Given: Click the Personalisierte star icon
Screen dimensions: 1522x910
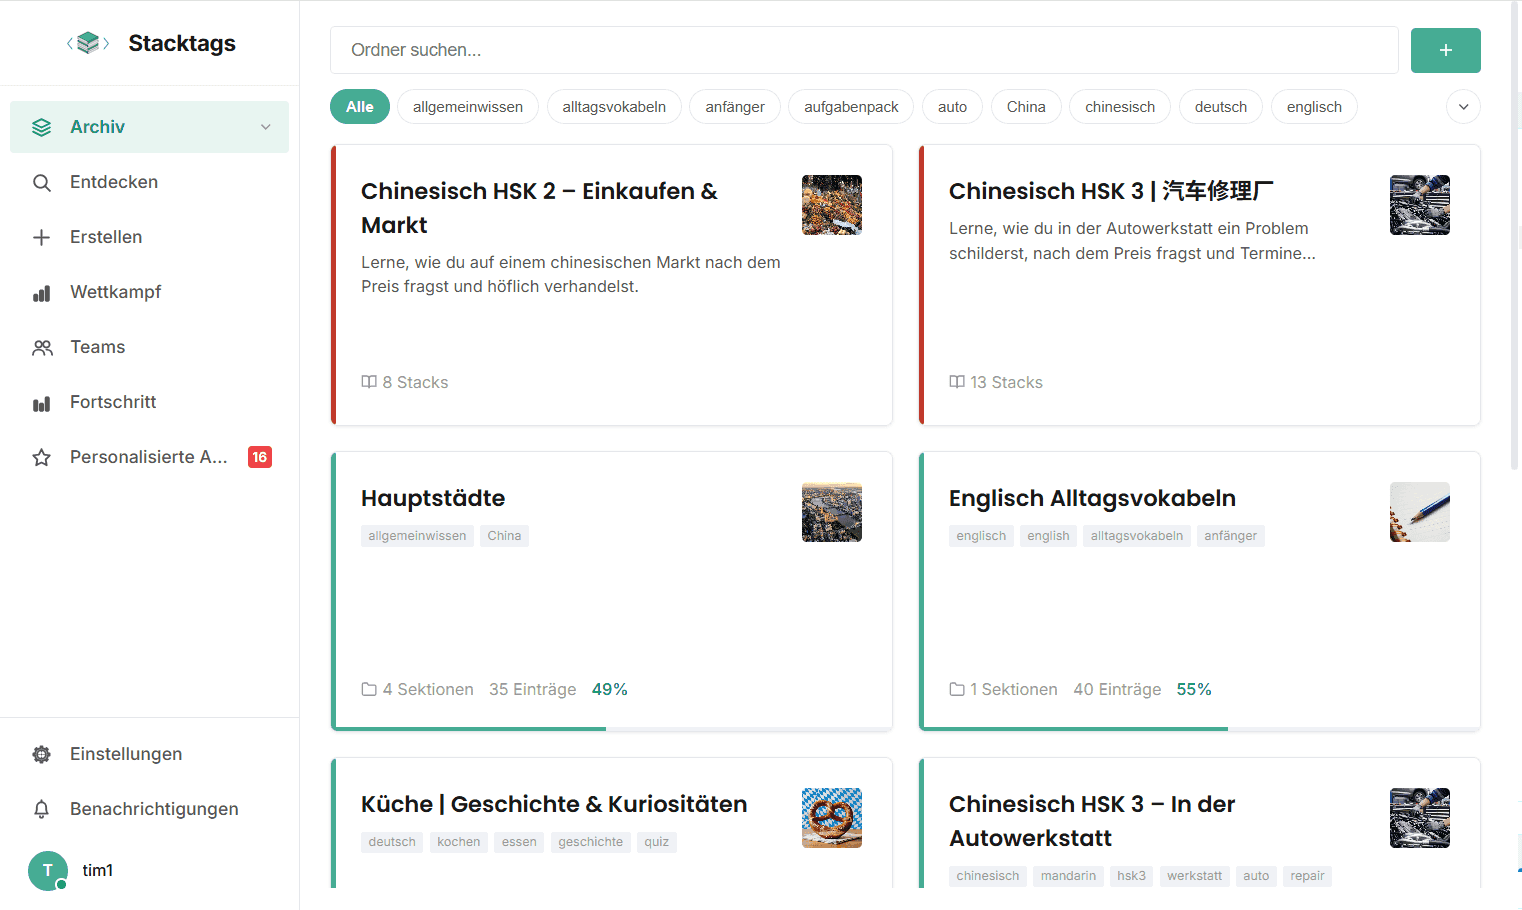Looking at the screenshot, I should click(x=41, y=457).
